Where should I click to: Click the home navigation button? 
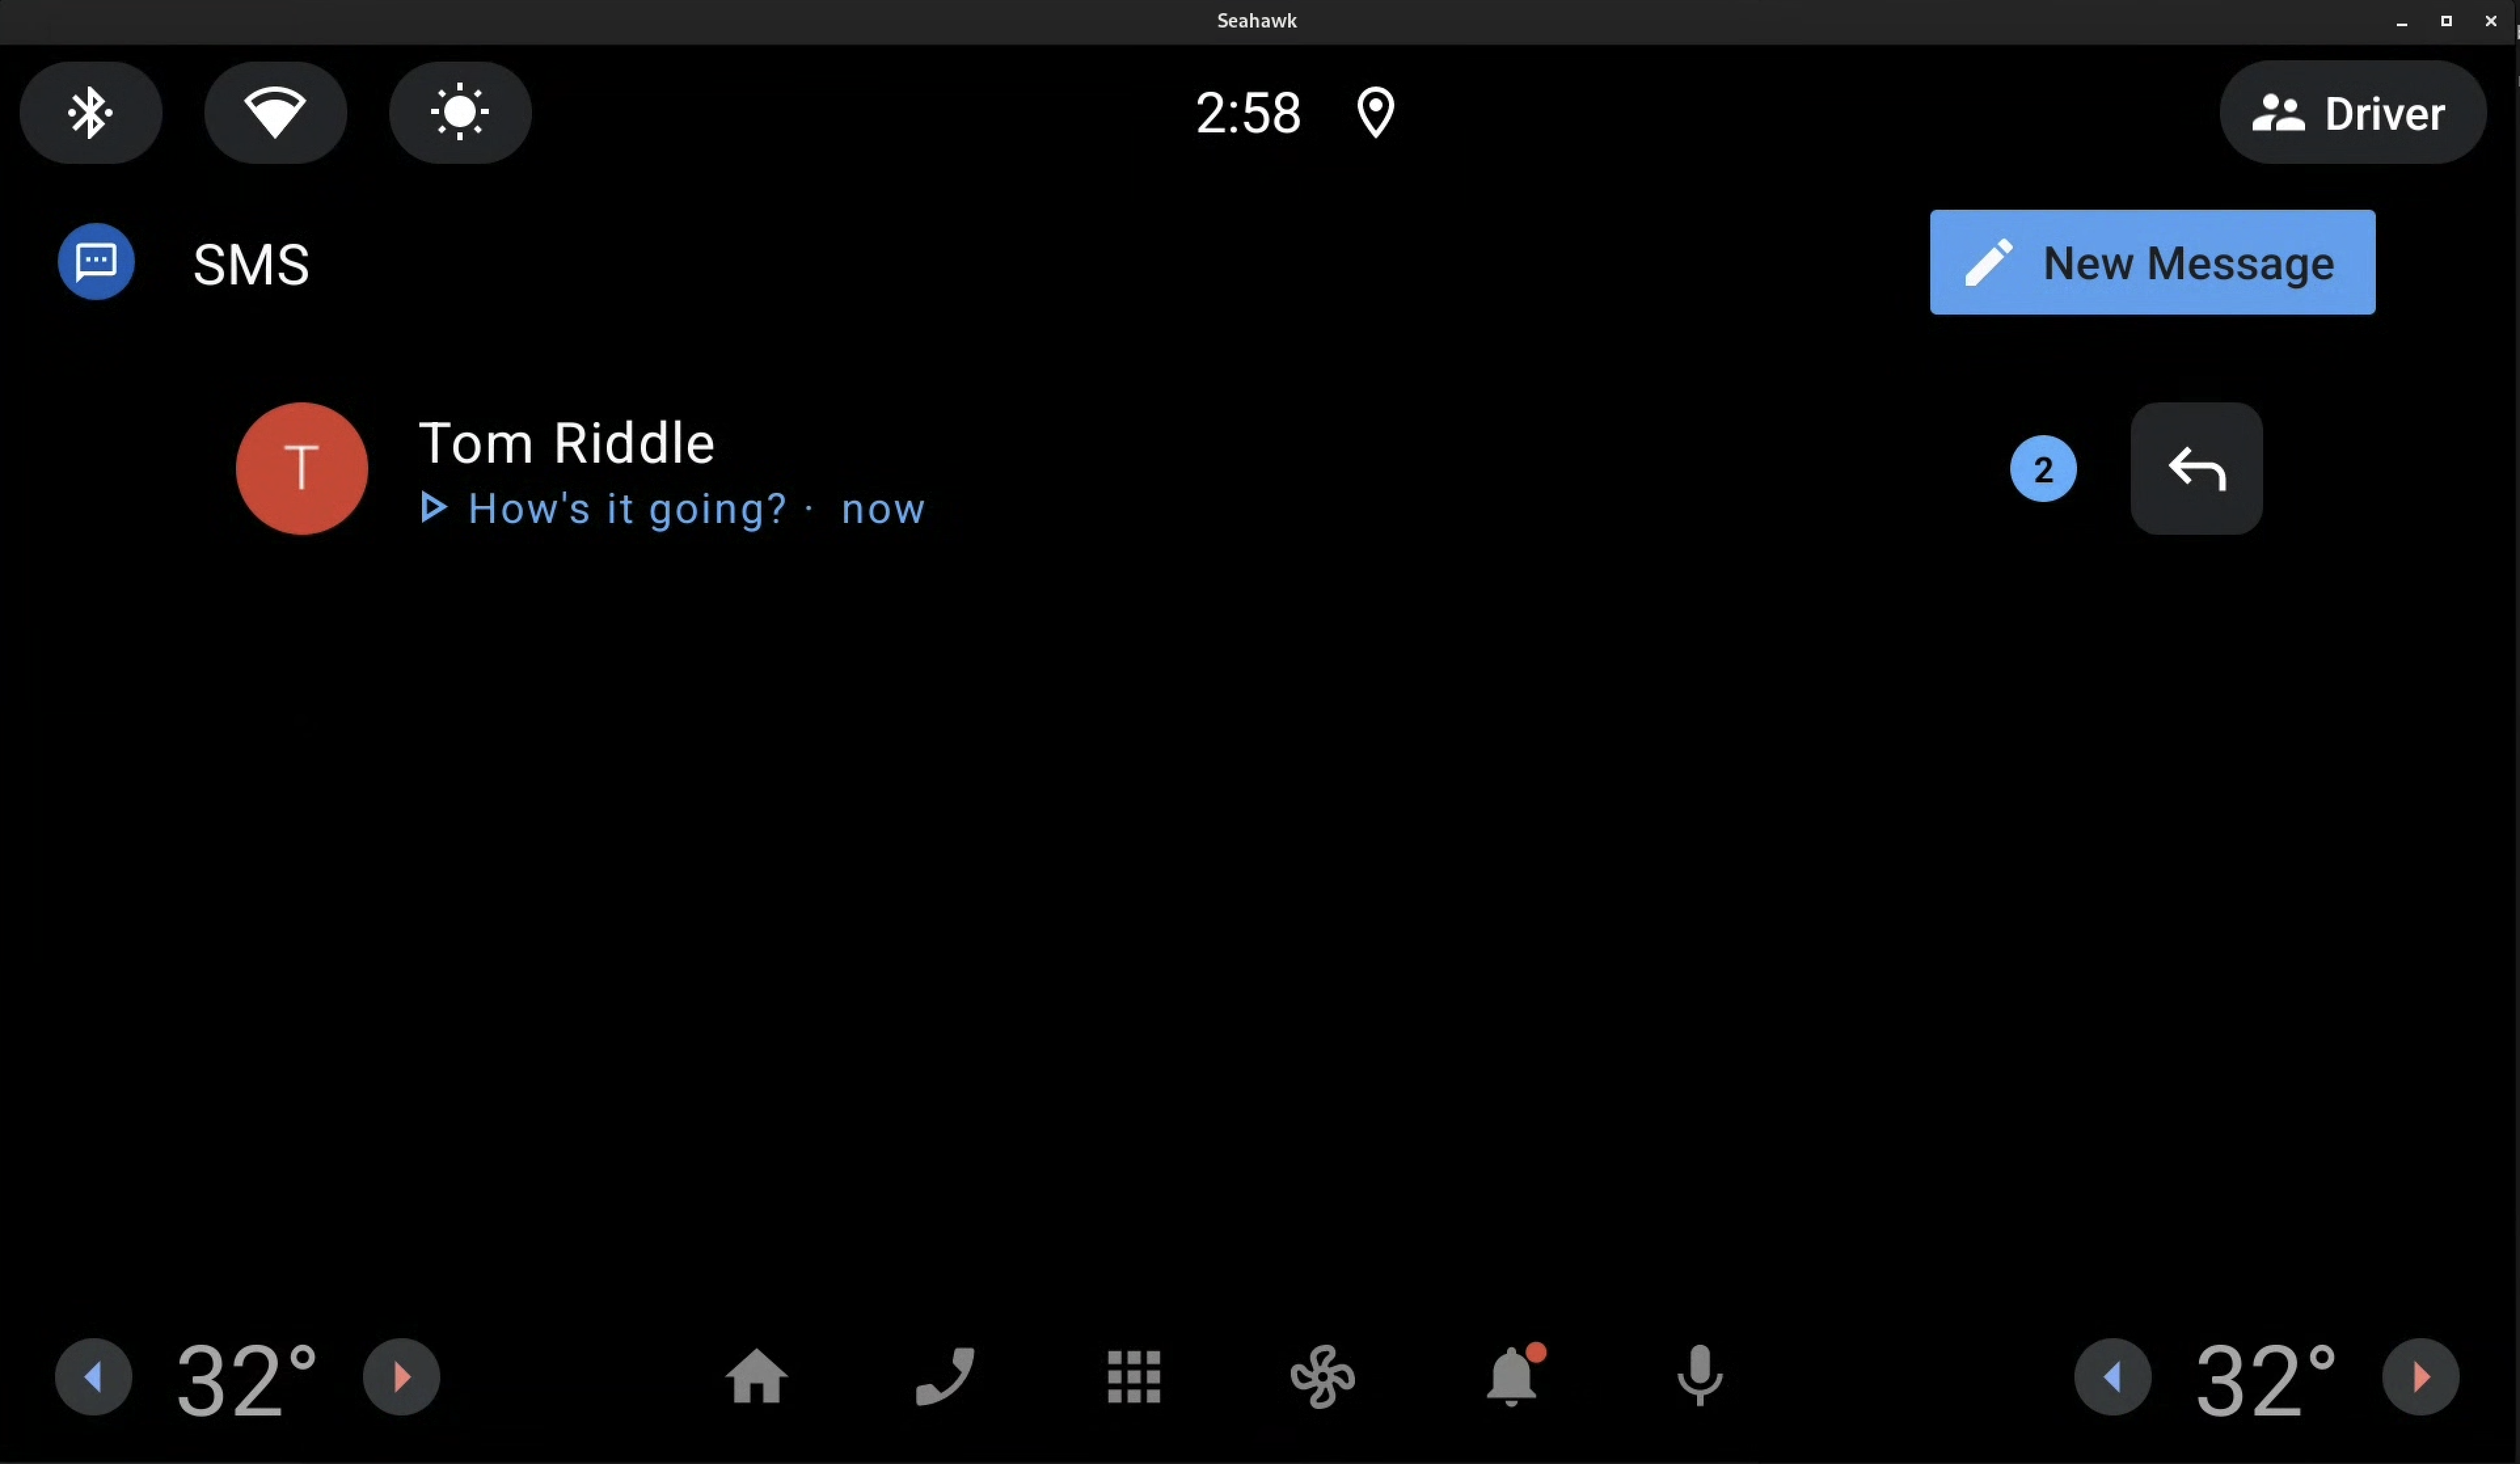click(x=756, y=1377)
